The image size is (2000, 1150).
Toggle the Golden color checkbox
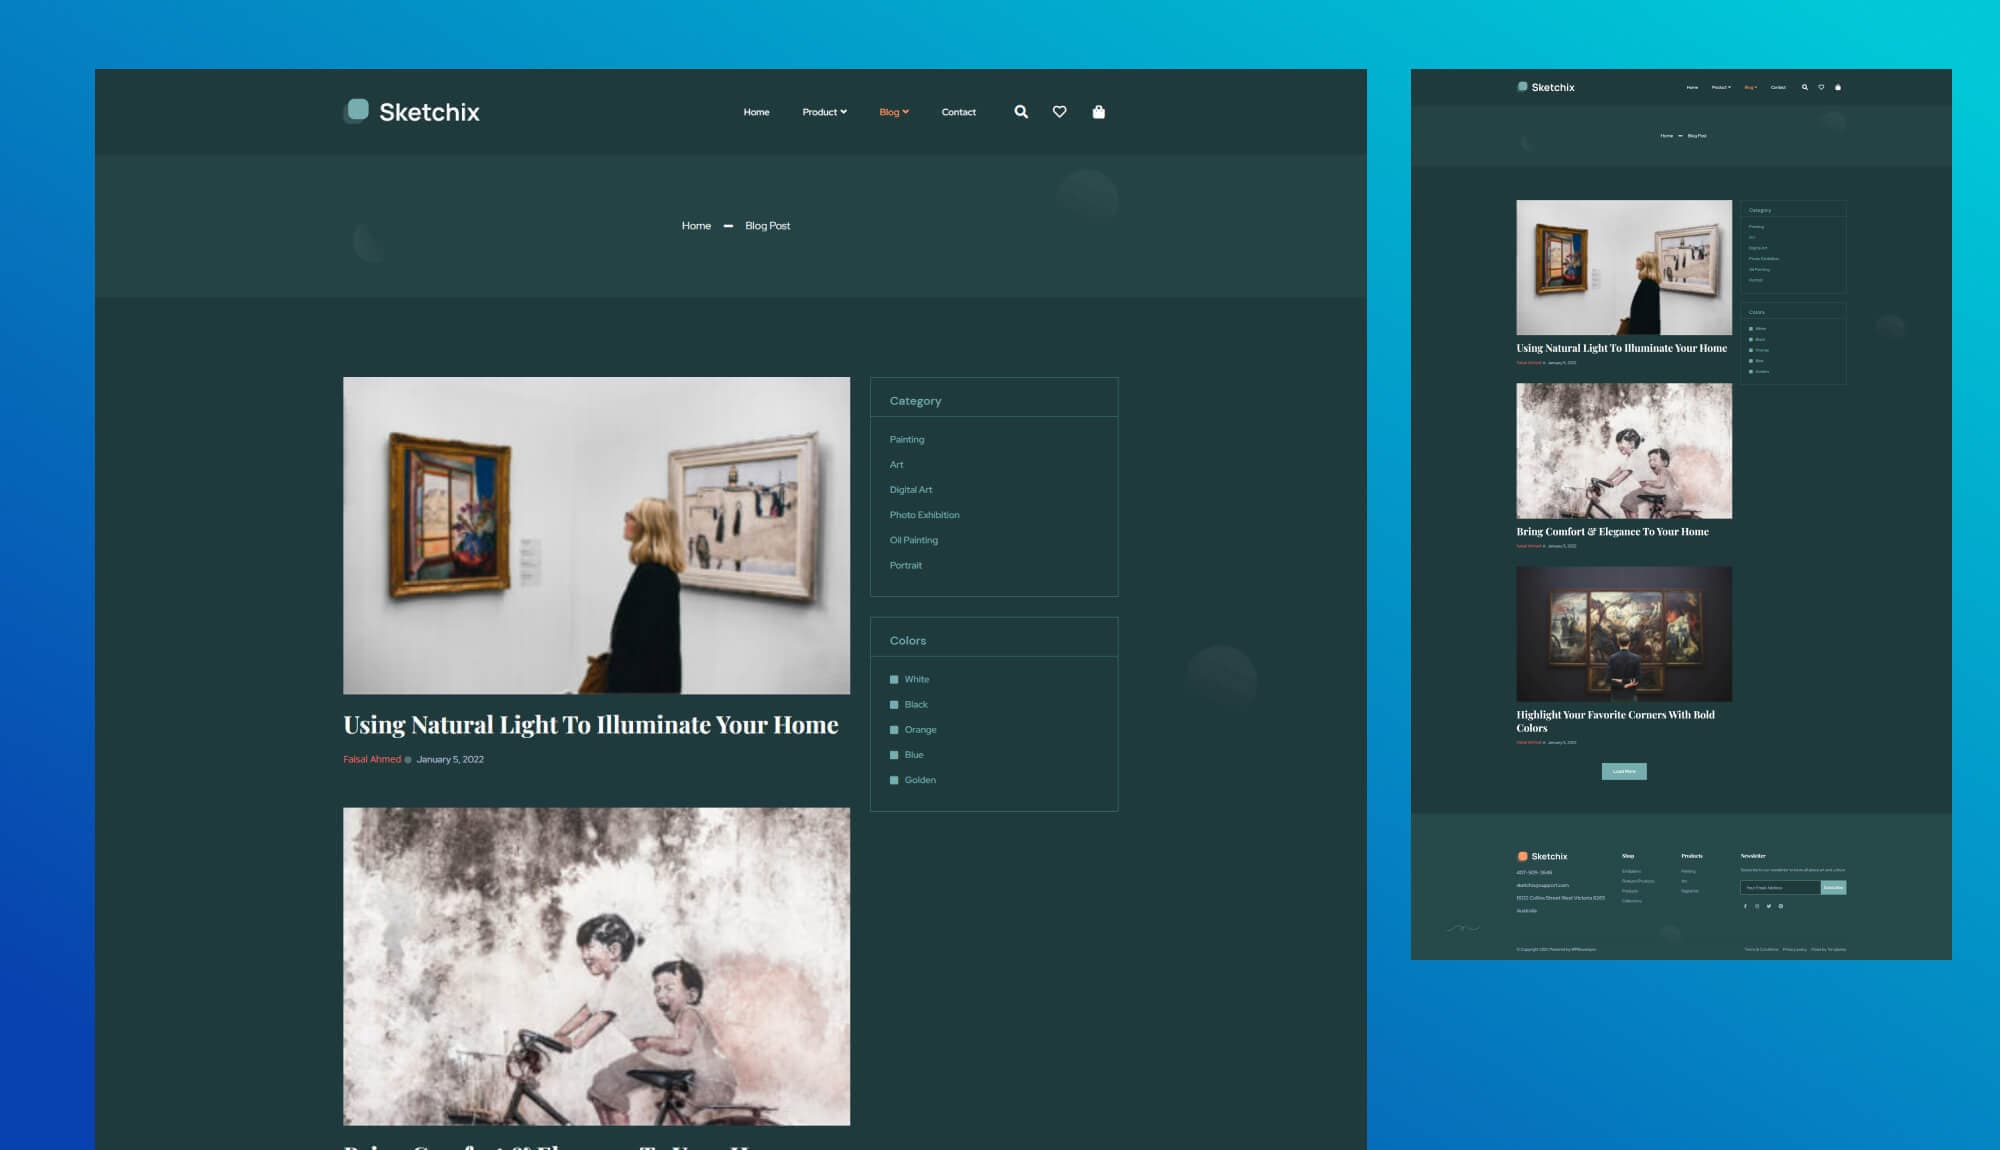pos(894,780)
